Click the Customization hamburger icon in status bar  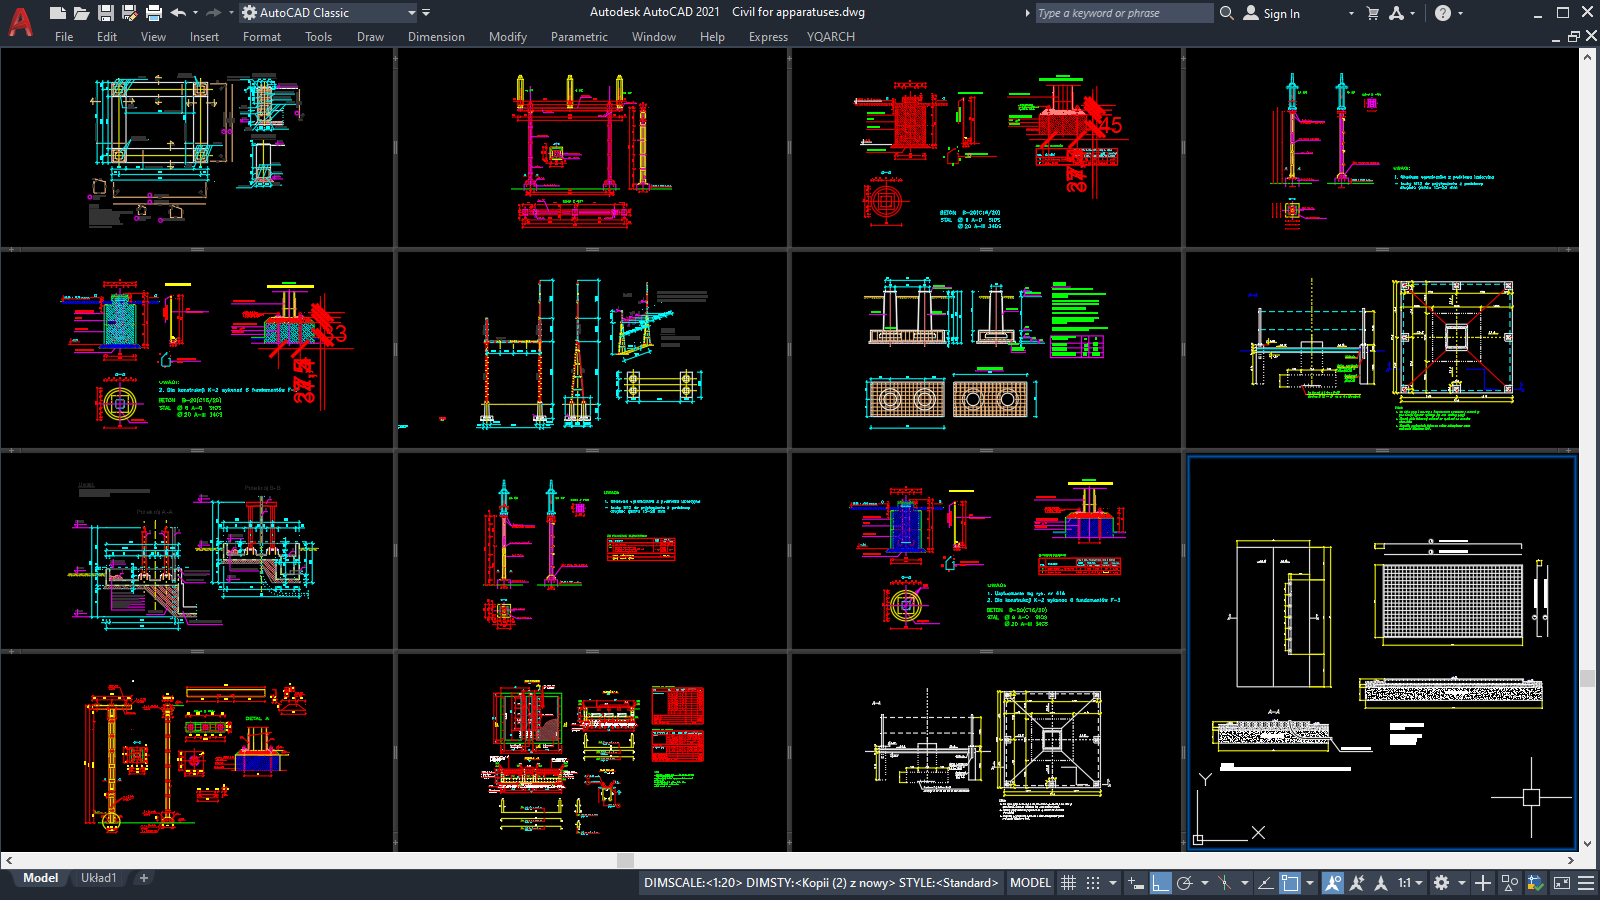[1585, 883]
